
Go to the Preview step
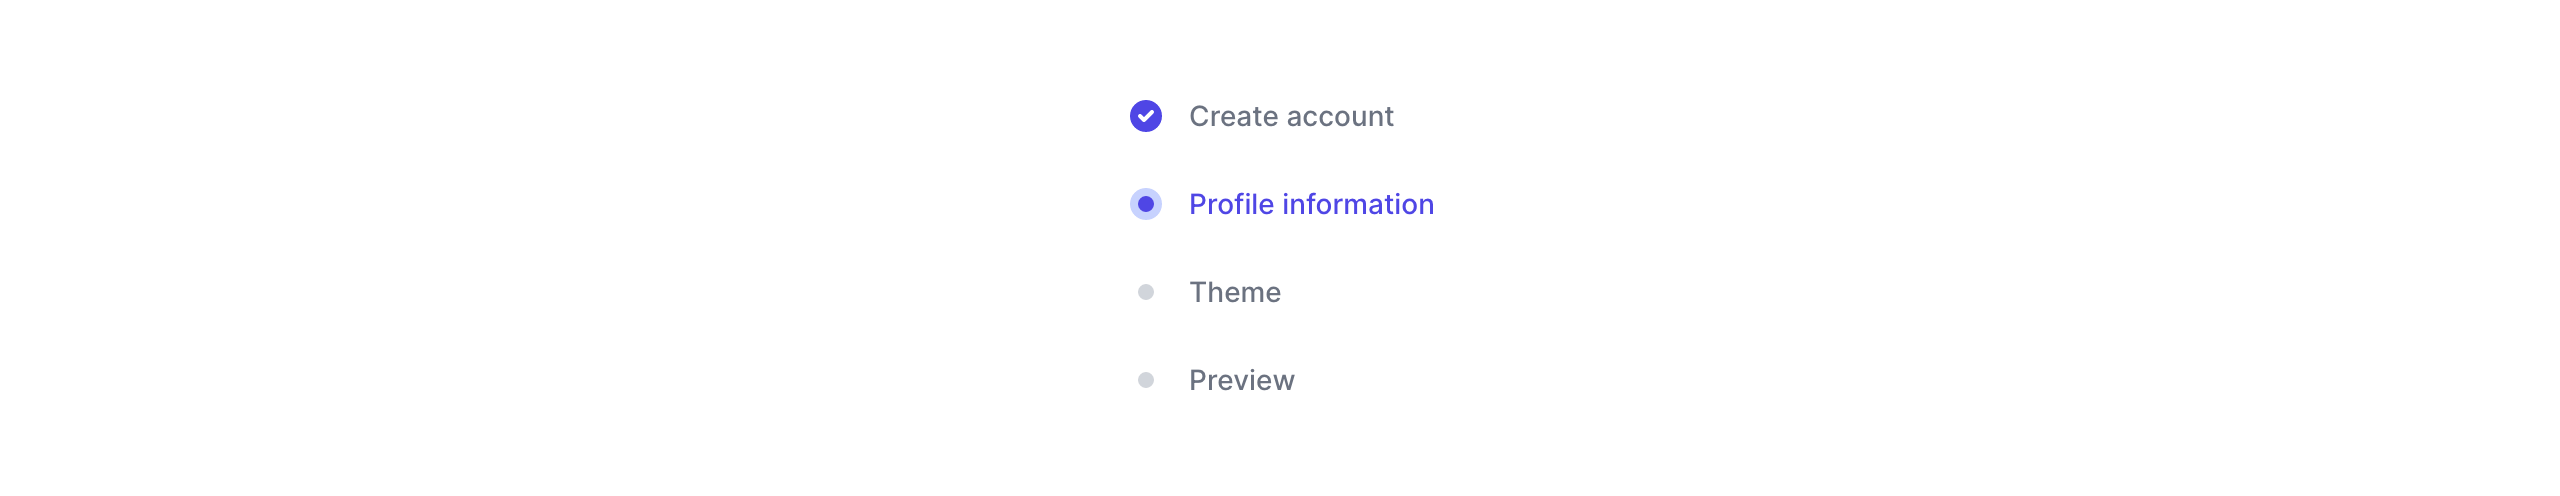point(1241,380)
